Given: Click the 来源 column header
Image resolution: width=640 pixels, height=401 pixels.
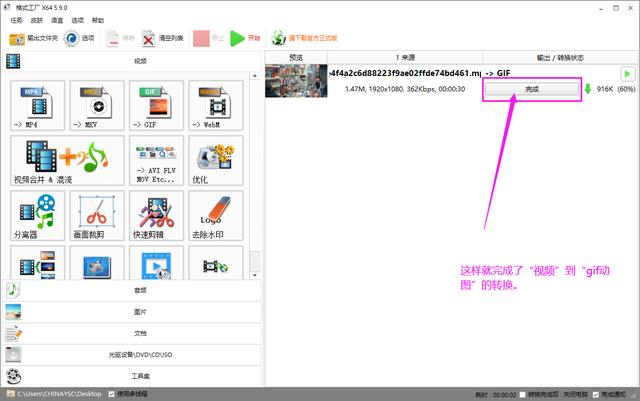Looking at the screenshot, I should tap(405, 58).
